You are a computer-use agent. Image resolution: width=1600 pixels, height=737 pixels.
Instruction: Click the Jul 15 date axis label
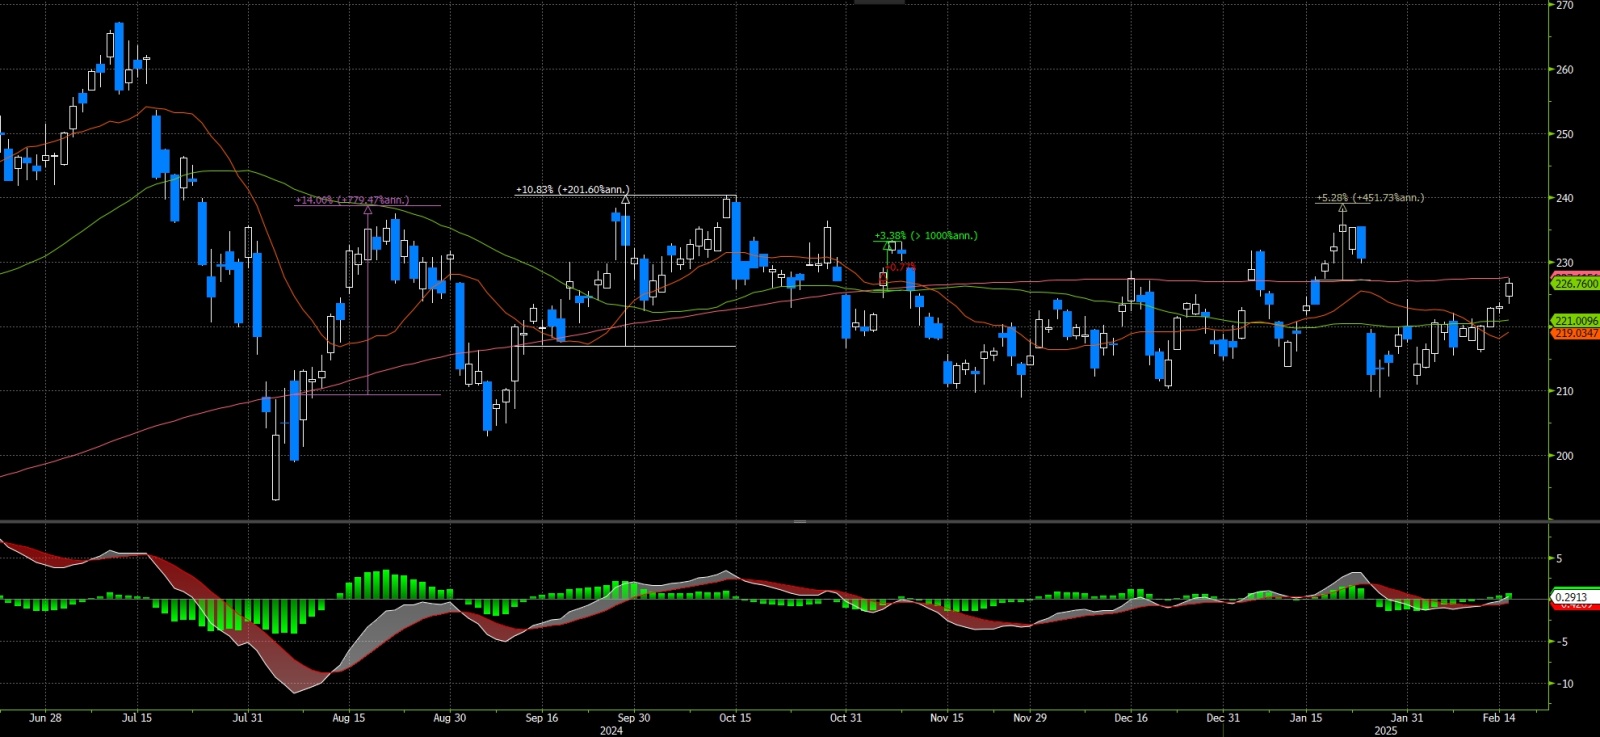pos(137,718)
